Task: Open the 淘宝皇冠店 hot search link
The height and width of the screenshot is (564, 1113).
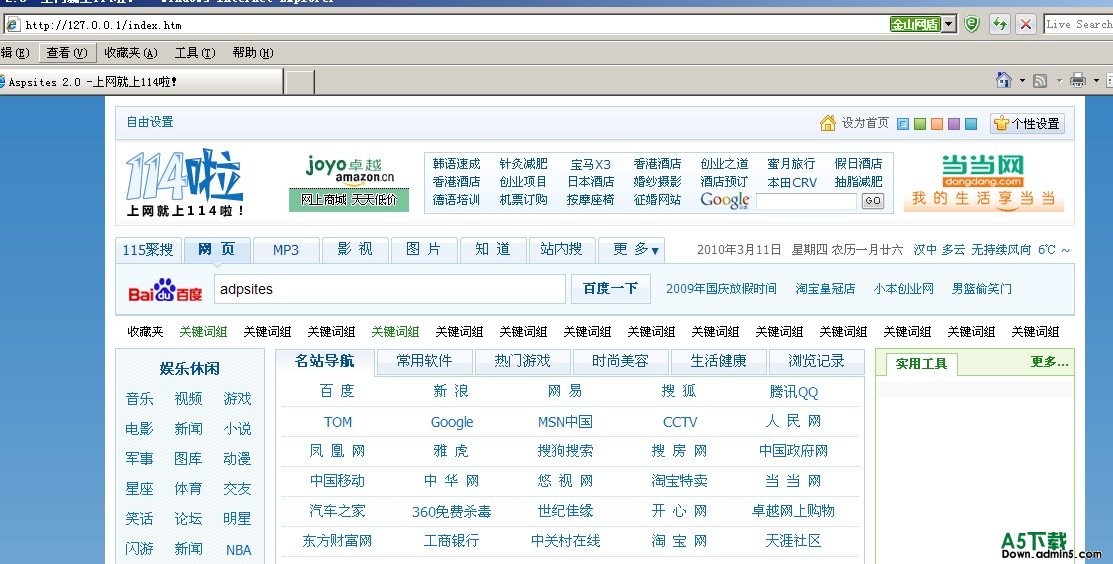Action: pyautogui.click(x=825, y=289)
